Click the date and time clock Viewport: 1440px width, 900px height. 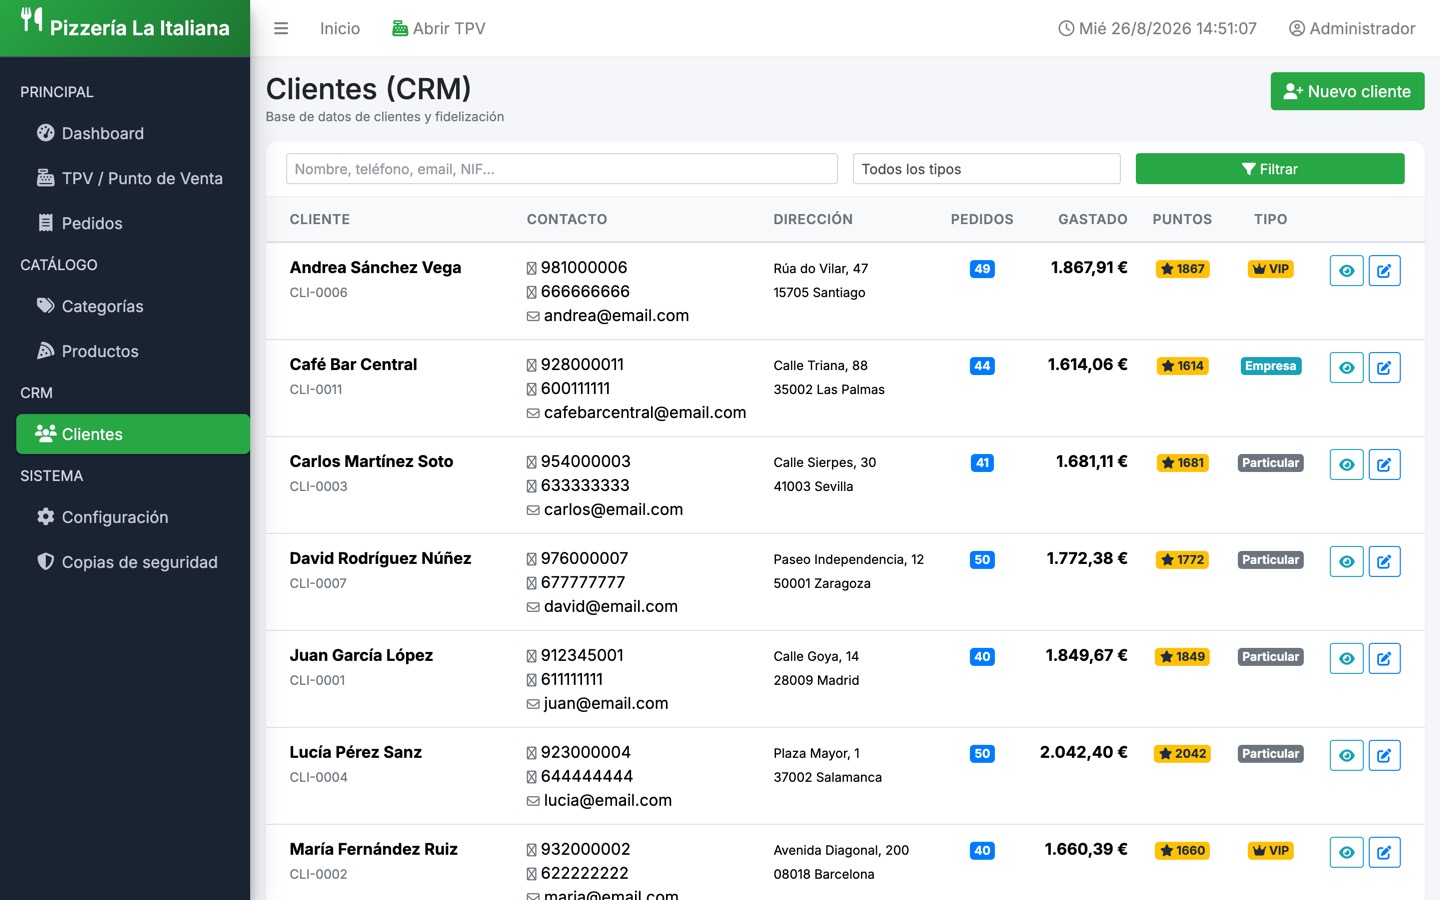pos(1157,28)
